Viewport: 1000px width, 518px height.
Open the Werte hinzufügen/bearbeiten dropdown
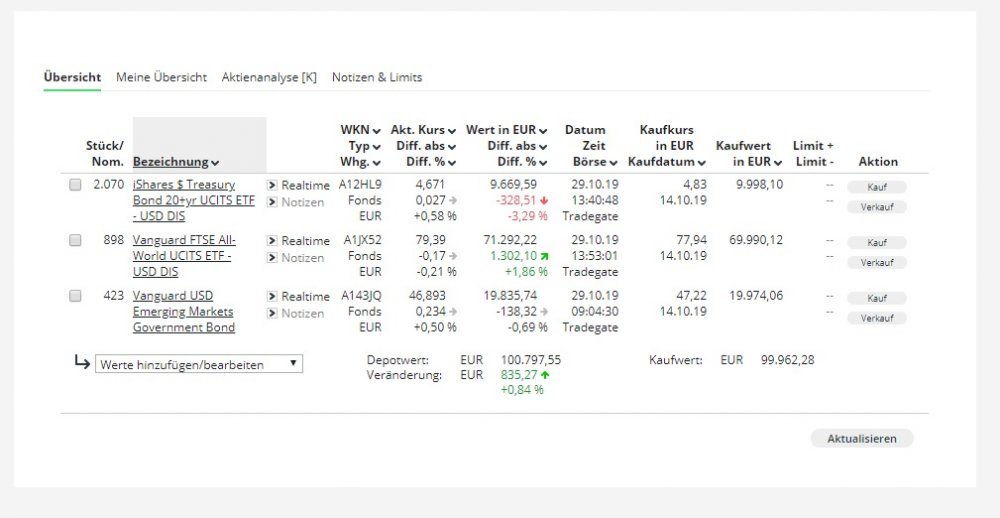pos(199,365)
